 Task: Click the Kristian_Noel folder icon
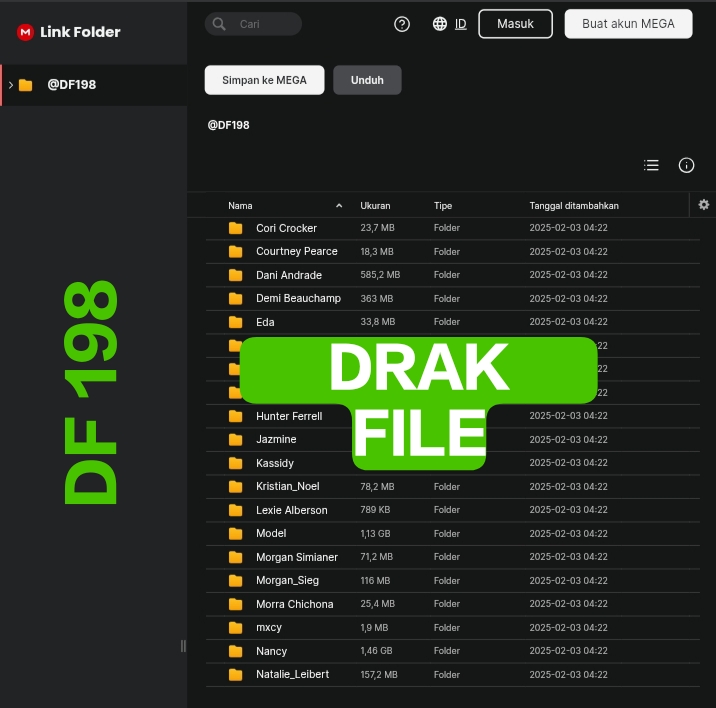point(236,486)
